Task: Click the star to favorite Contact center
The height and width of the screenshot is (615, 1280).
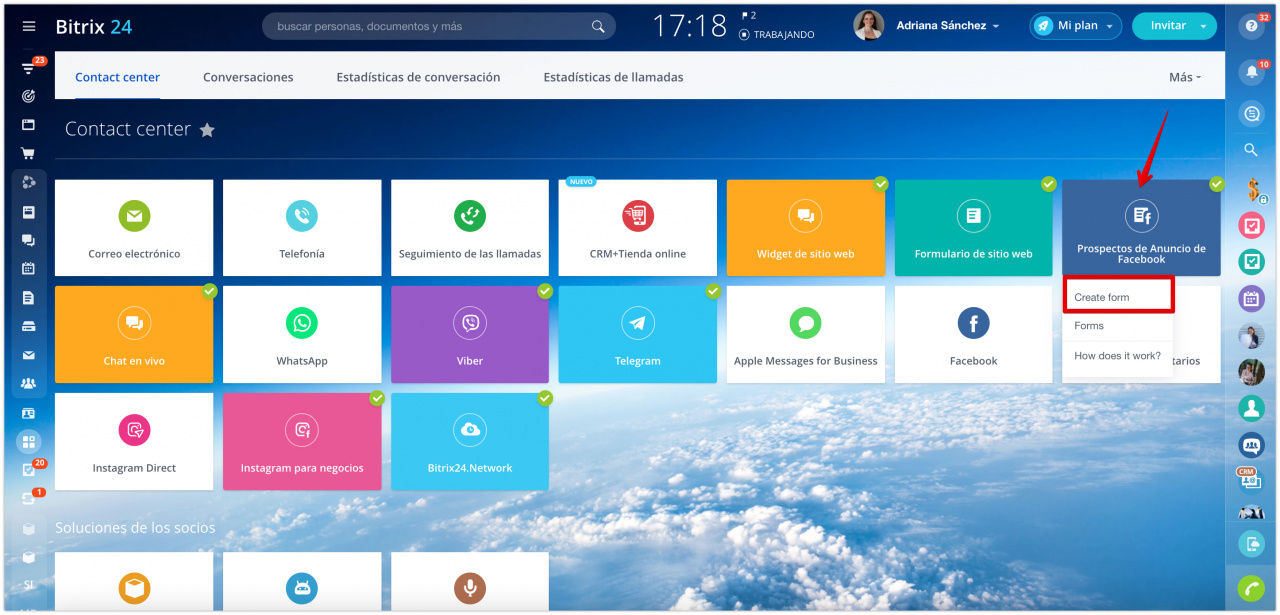Action: (x=207, y=130)
